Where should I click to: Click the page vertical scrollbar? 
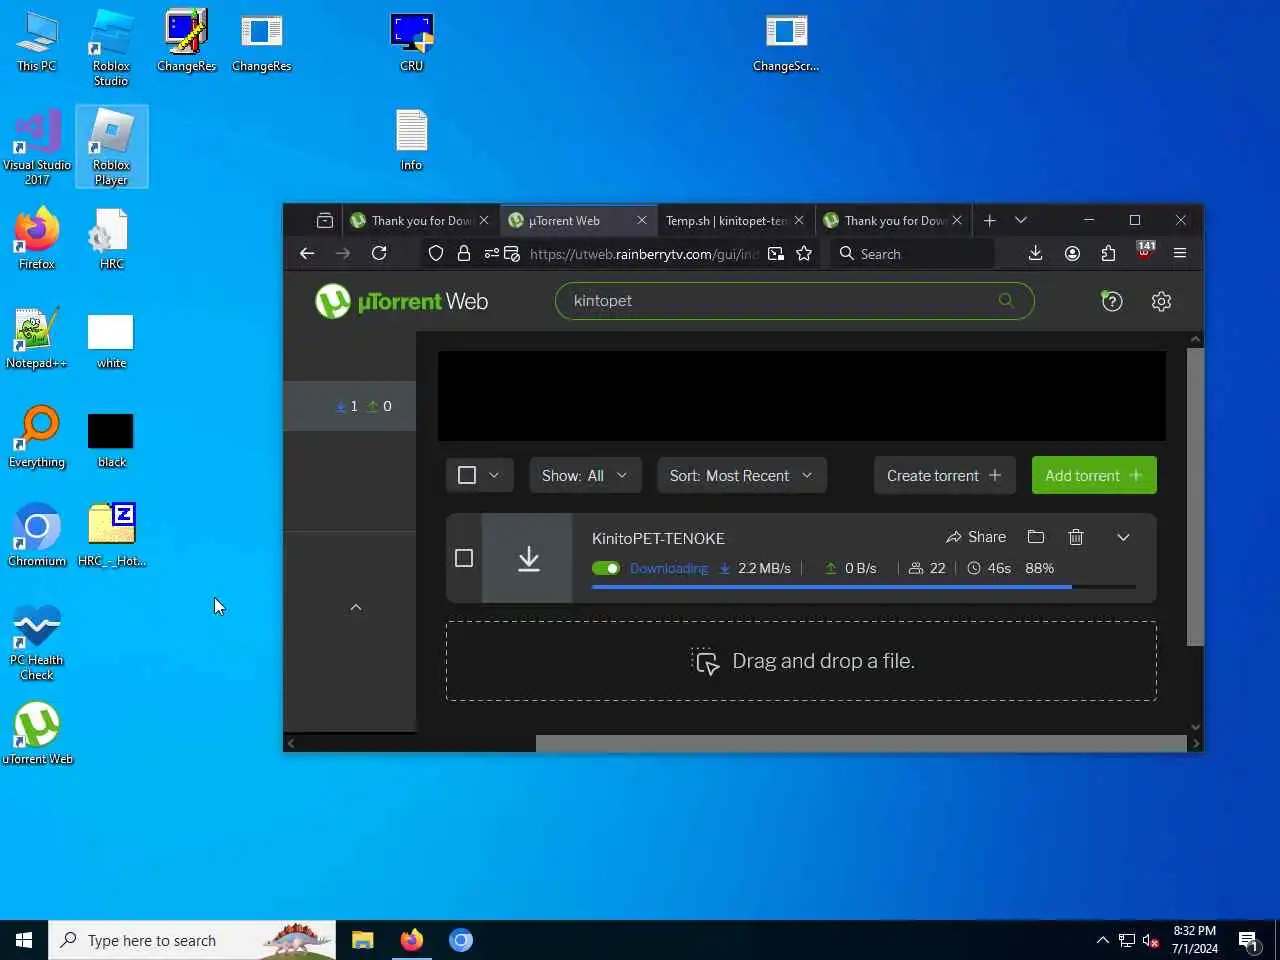click(1195, 497)
